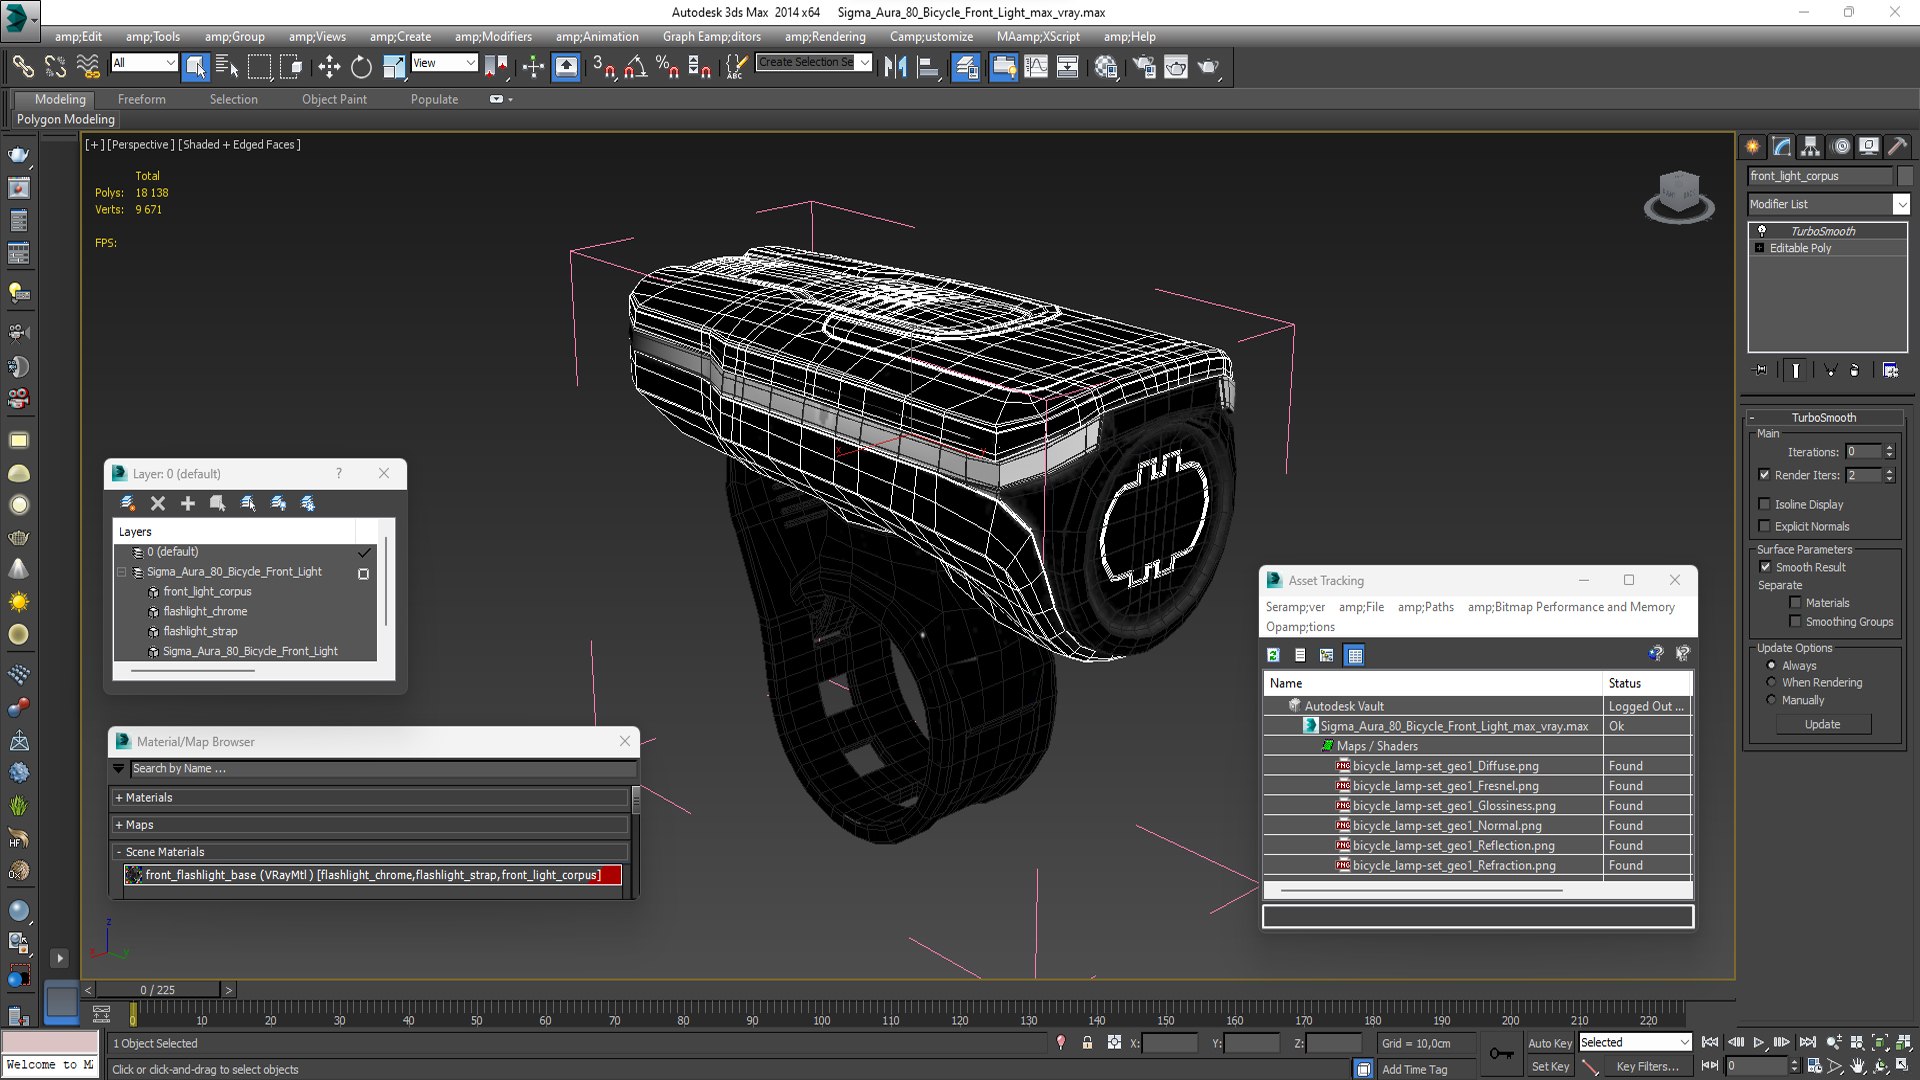Viewport: 1920px width, 1080px height.
Task: Select the When Rendering radio button
Action: 1771,682
